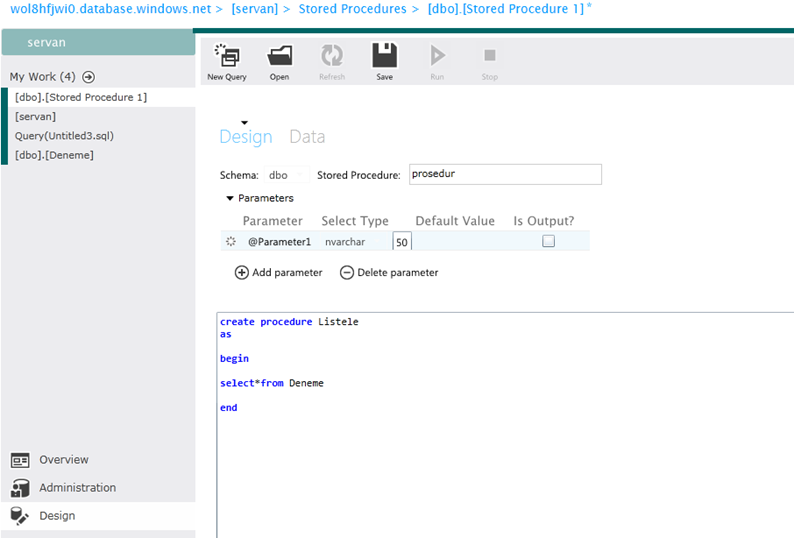Screen dimensions: 794x538
Task: Click the minus icon for Delete parameter
Action: (x=347, y=273)
